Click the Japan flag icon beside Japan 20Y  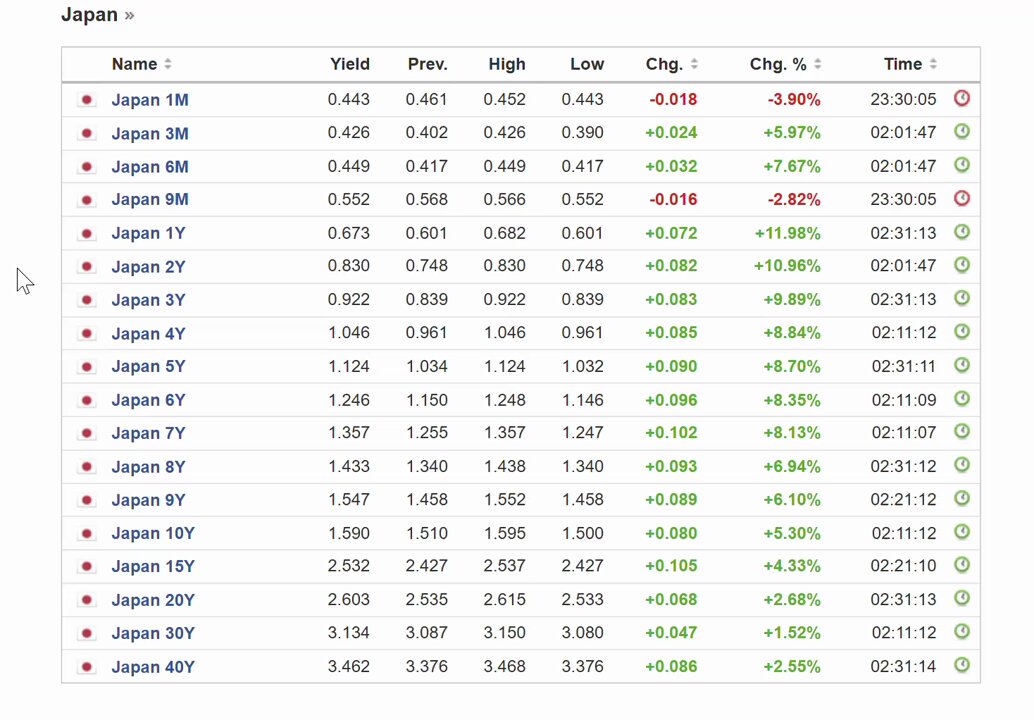tap(86, 600)
